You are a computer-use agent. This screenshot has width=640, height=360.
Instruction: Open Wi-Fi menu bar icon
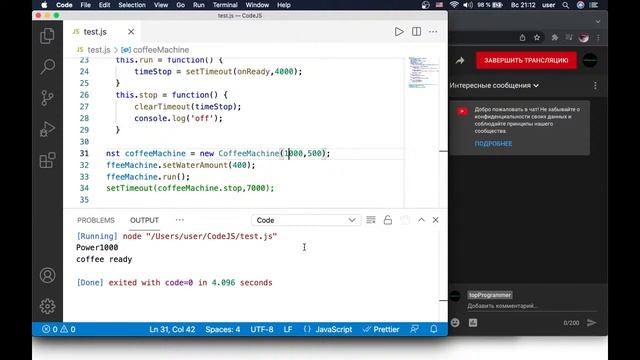(x=454, y=5)
